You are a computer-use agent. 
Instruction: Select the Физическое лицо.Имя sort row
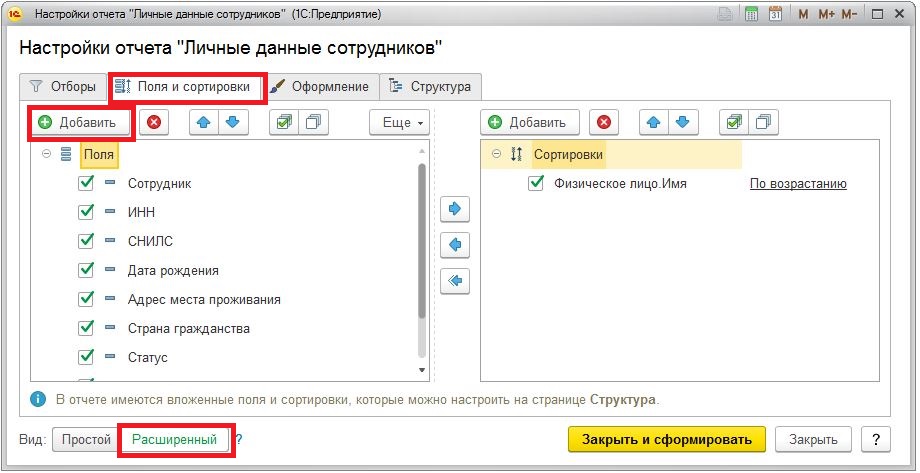(x=679, y=184)
